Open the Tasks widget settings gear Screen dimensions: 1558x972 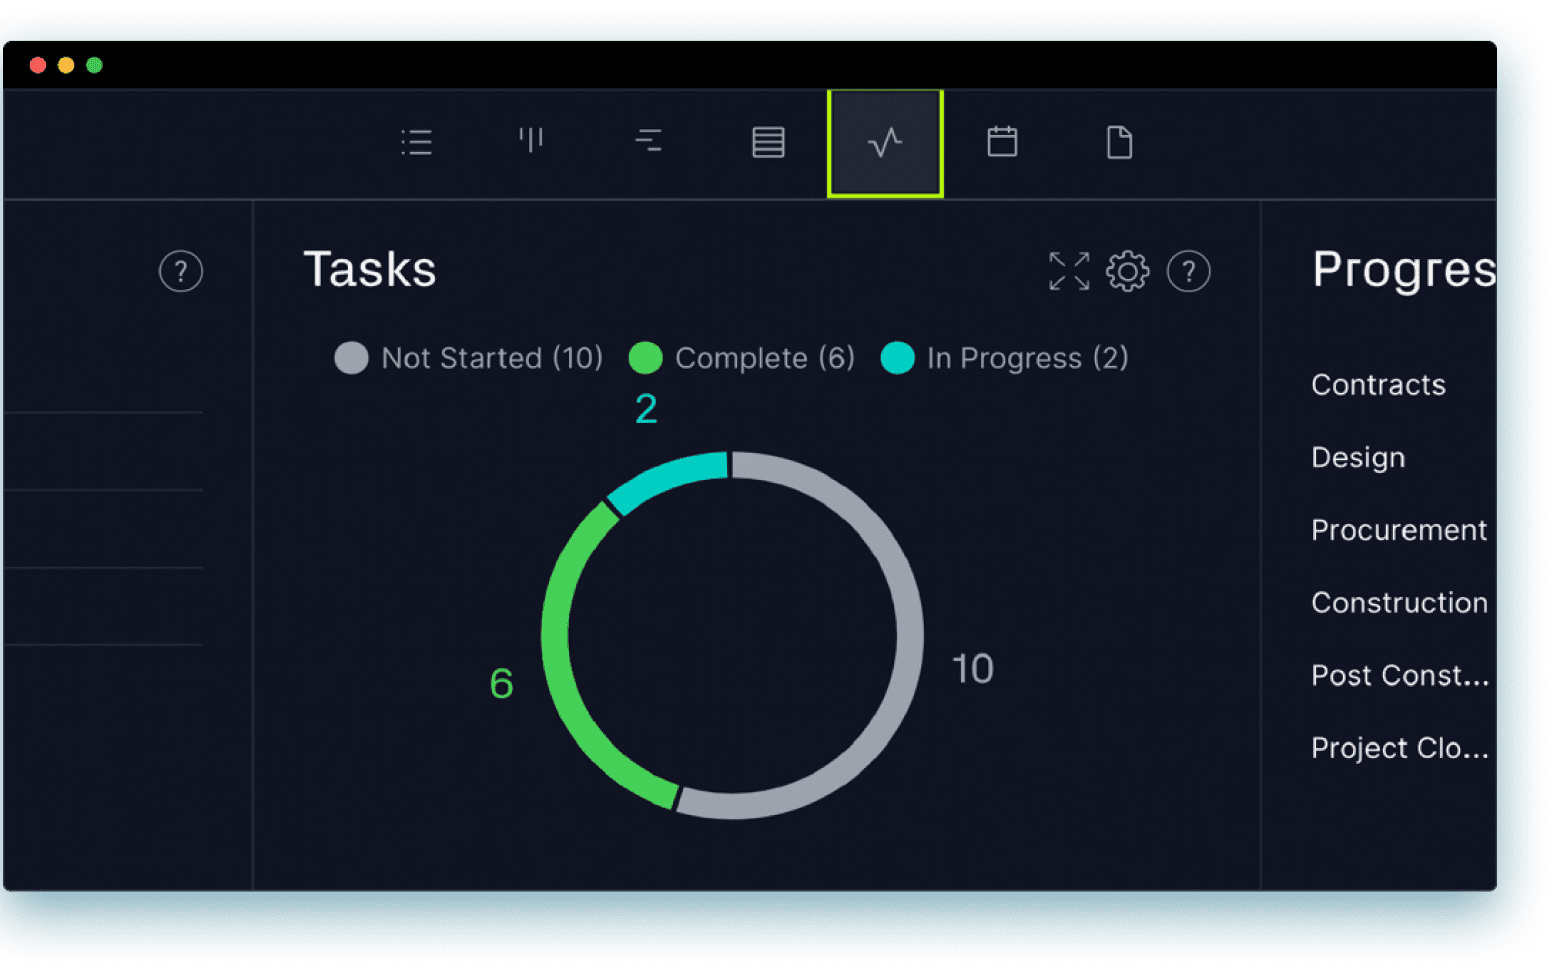click(x=1127, y=270)
